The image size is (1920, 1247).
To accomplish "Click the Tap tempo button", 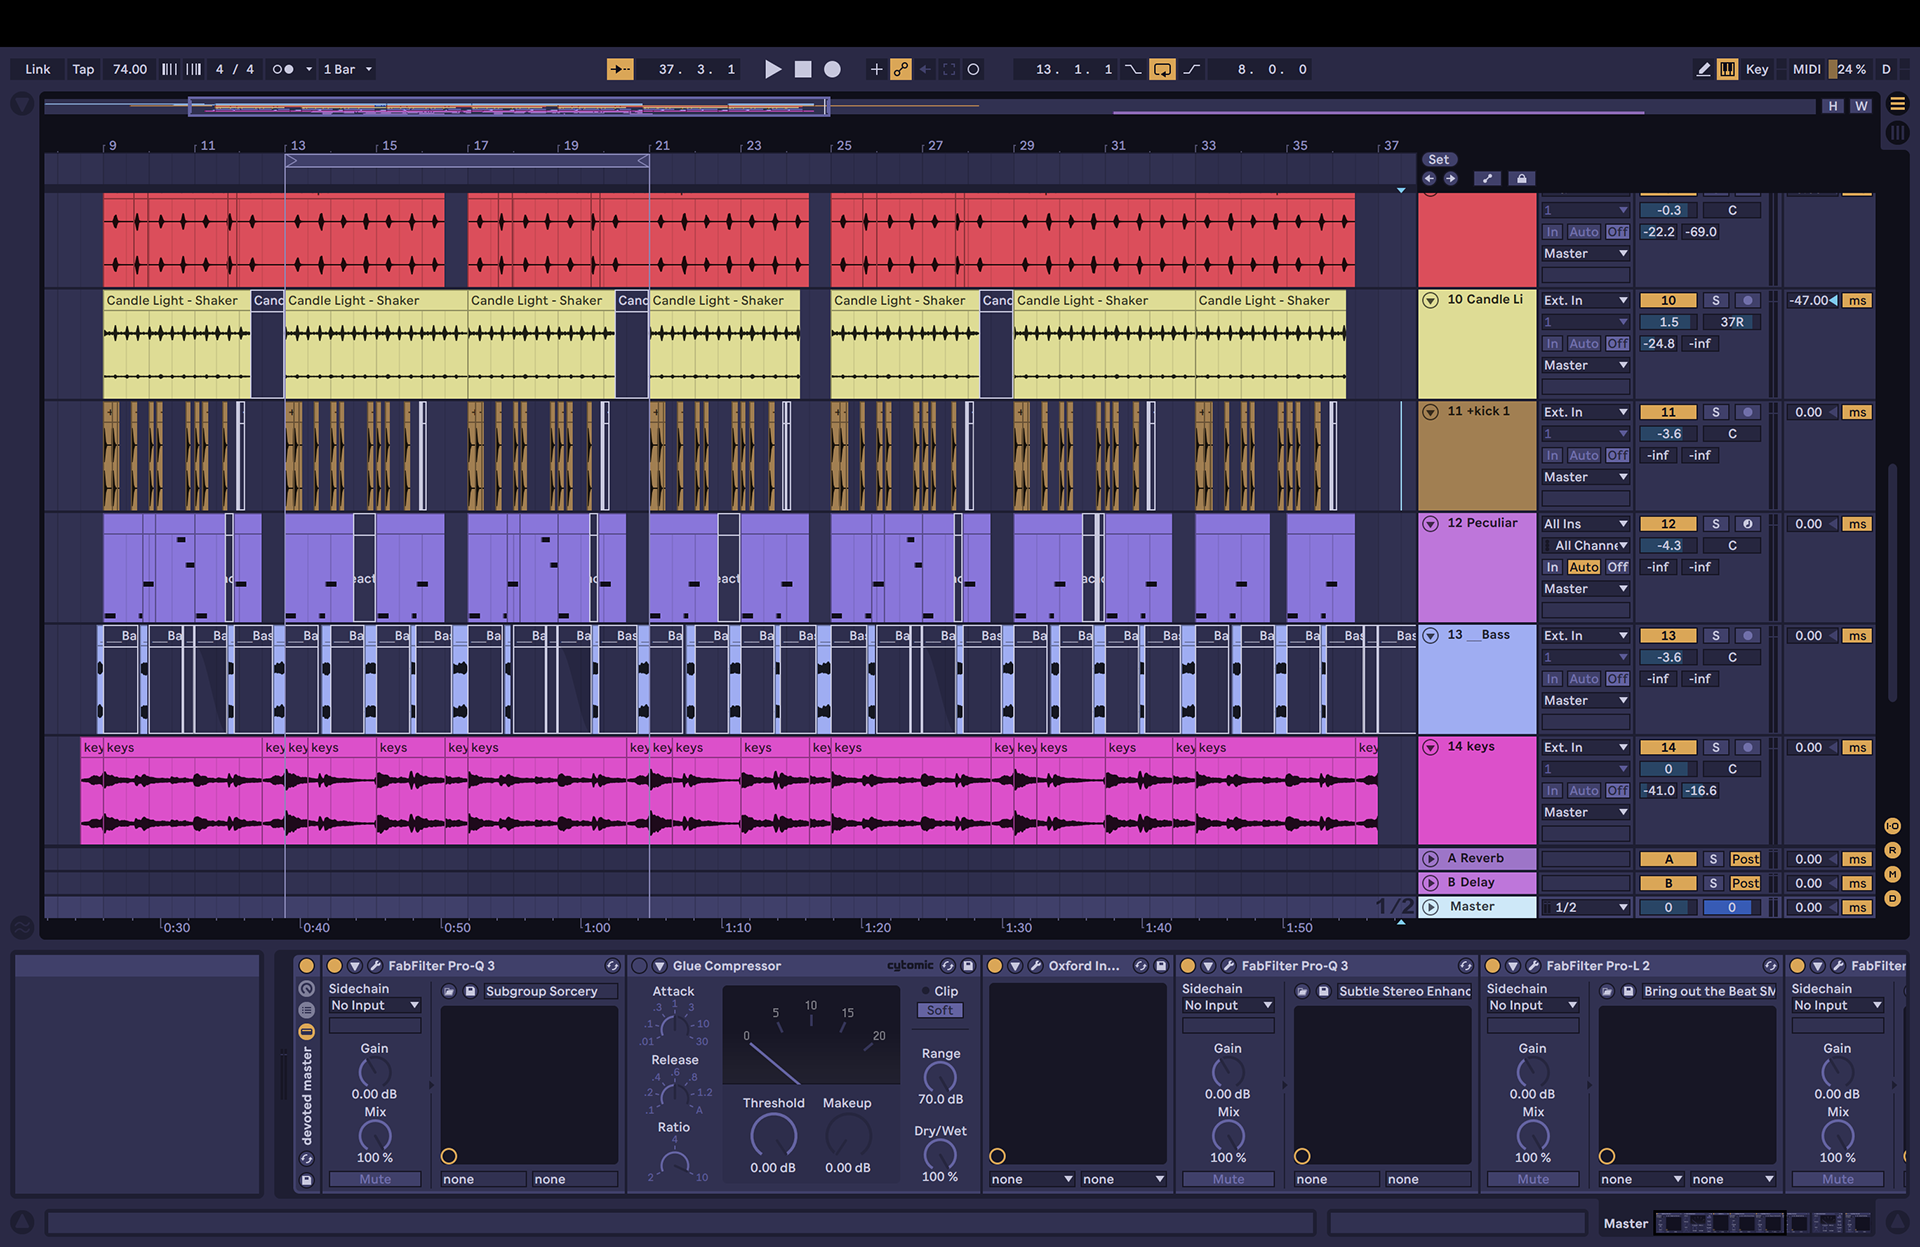I will pyautogui.click(x=83, y=69).
